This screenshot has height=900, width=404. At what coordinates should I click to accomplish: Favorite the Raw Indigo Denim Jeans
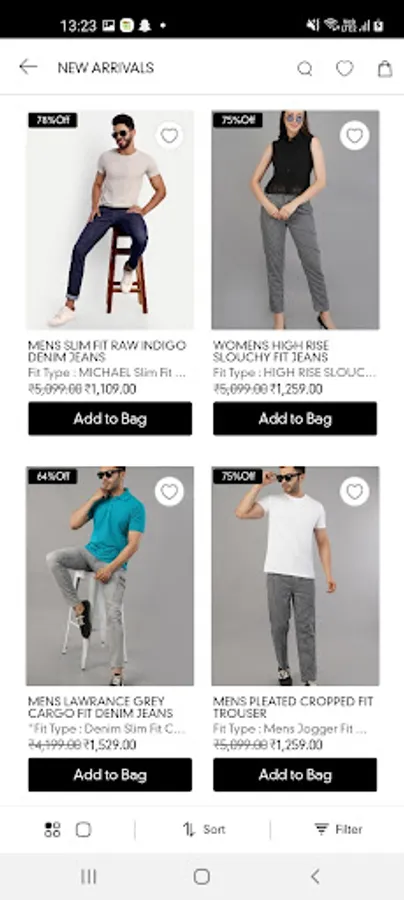click(169, 136)
